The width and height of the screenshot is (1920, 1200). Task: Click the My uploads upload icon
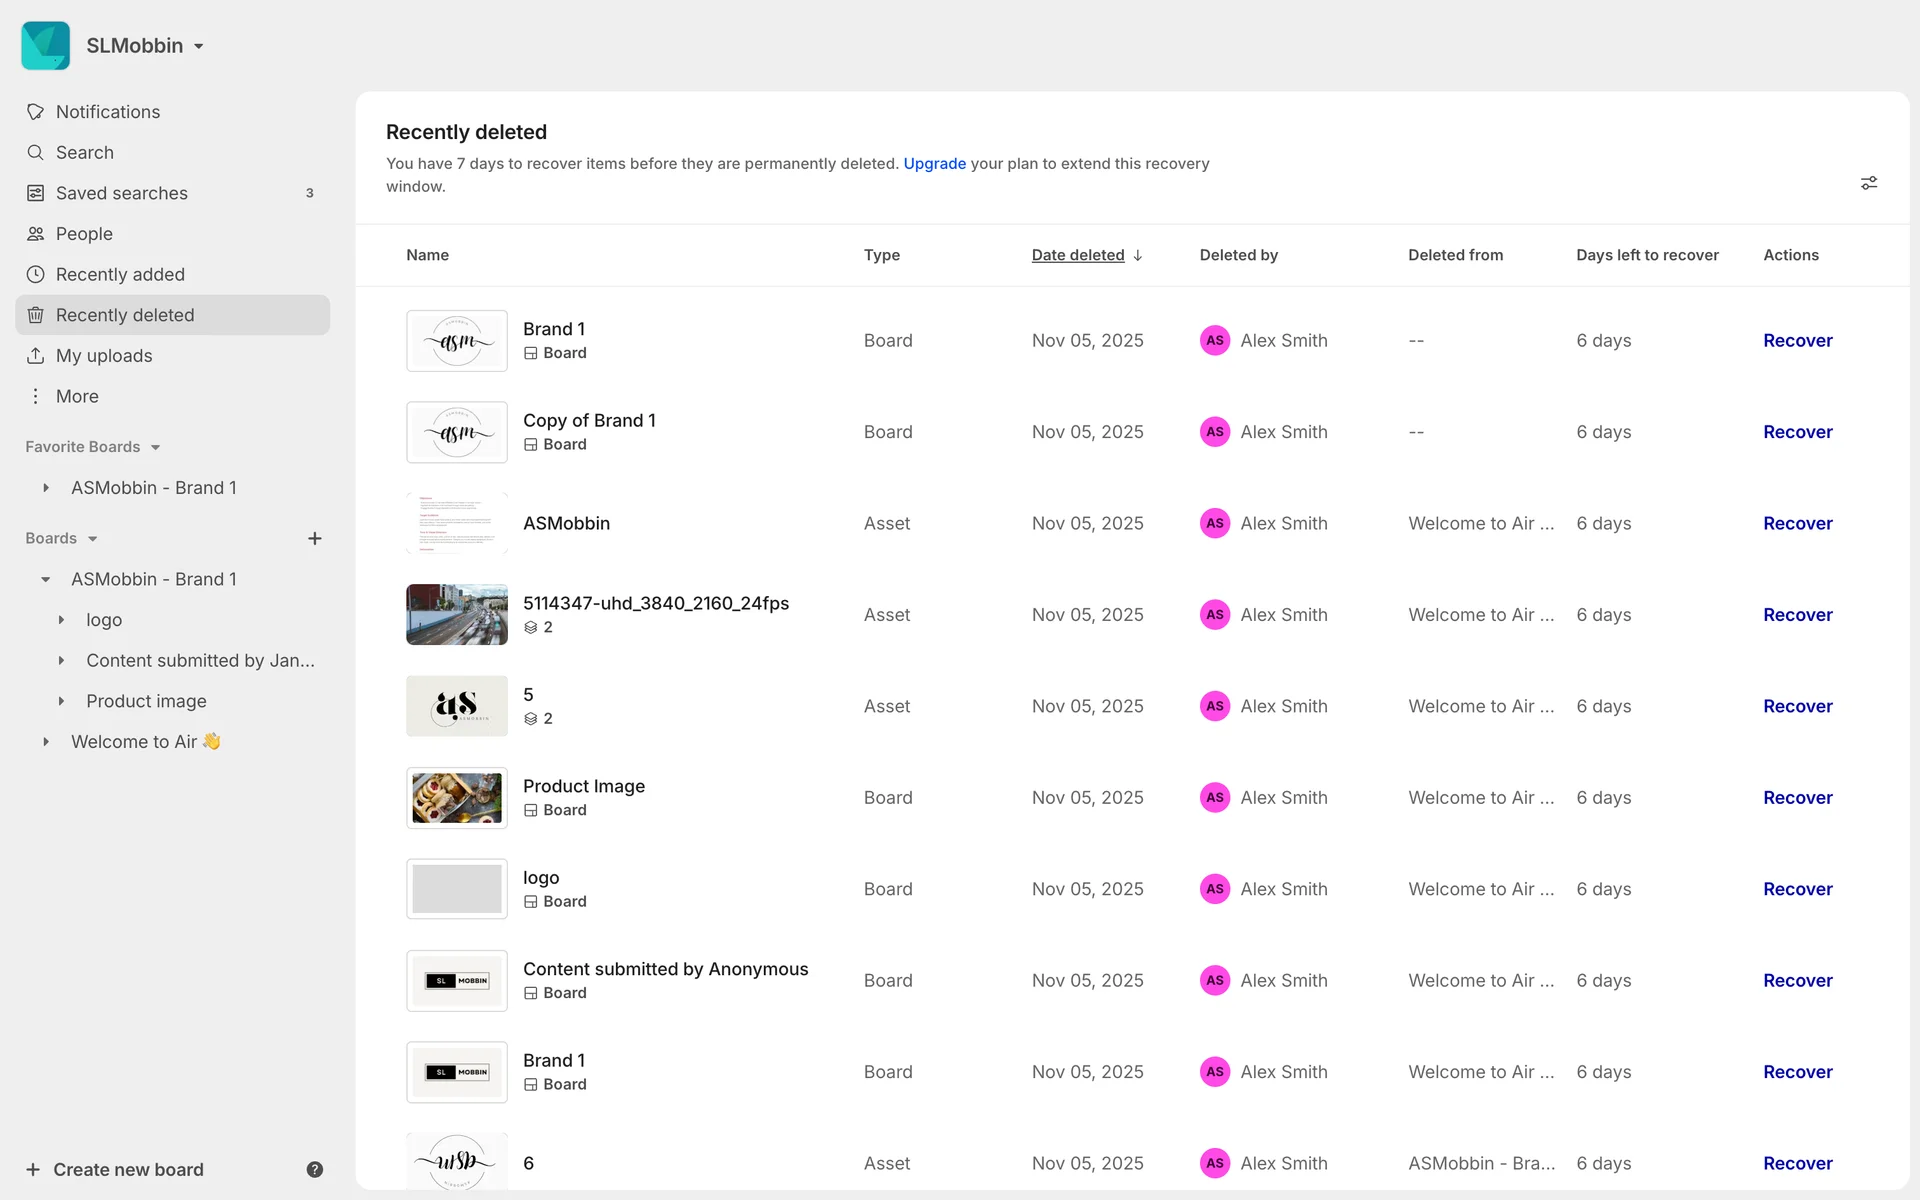pos(36,356)
